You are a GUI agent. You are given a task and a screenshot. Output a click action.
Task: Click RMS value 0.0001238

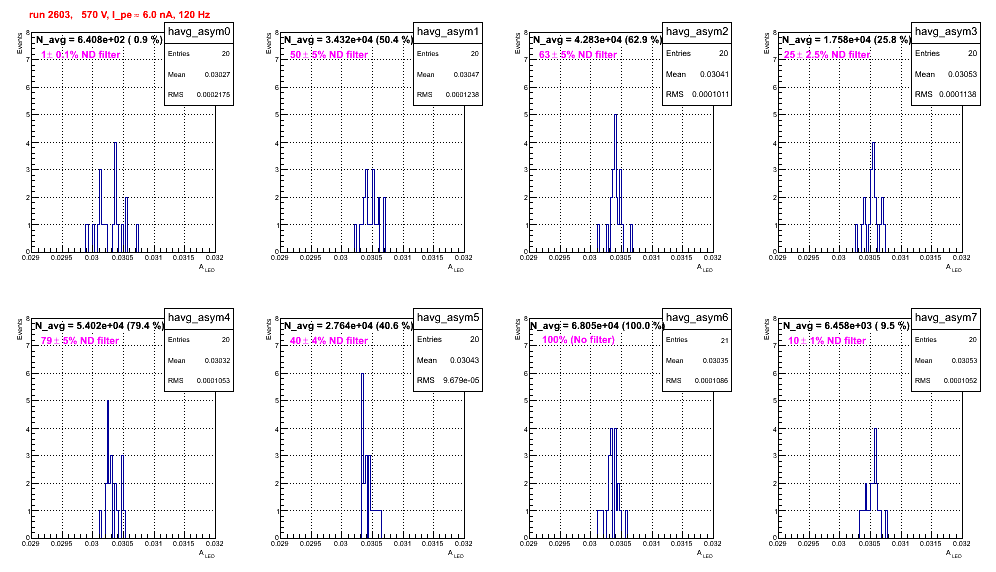[462, 95]
